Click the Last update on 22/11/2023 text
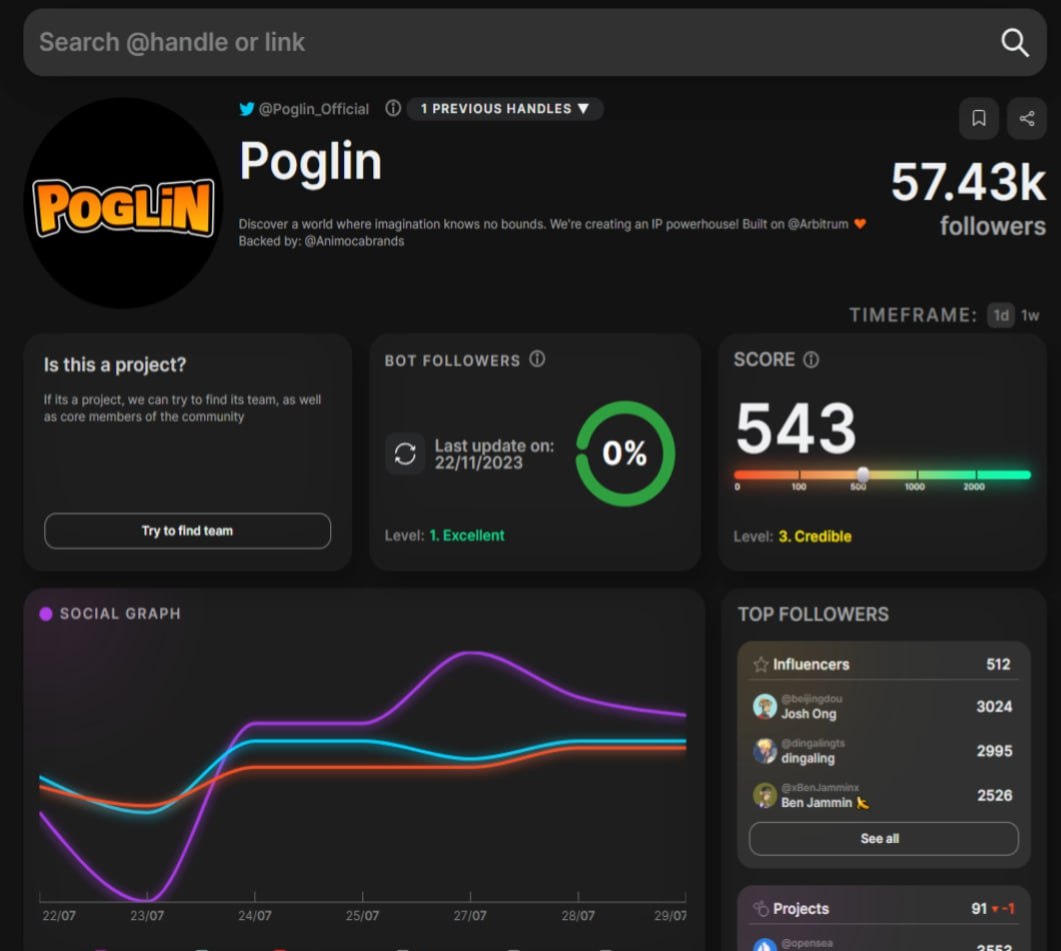The width and height of the screenshot is (1061, 951). click(x=494, y=454)
